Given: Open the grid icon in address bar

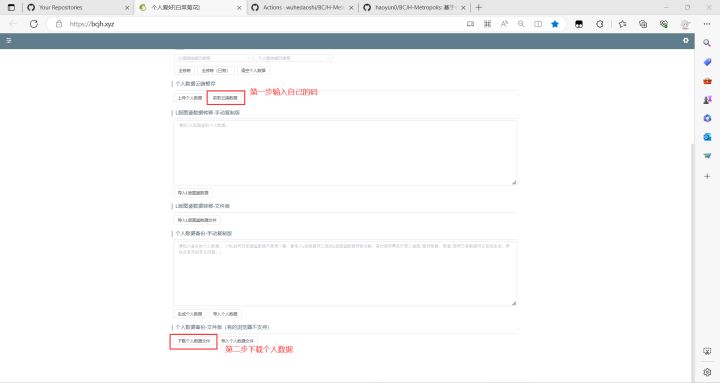Looking at the screenshot, I should point(487,24).
